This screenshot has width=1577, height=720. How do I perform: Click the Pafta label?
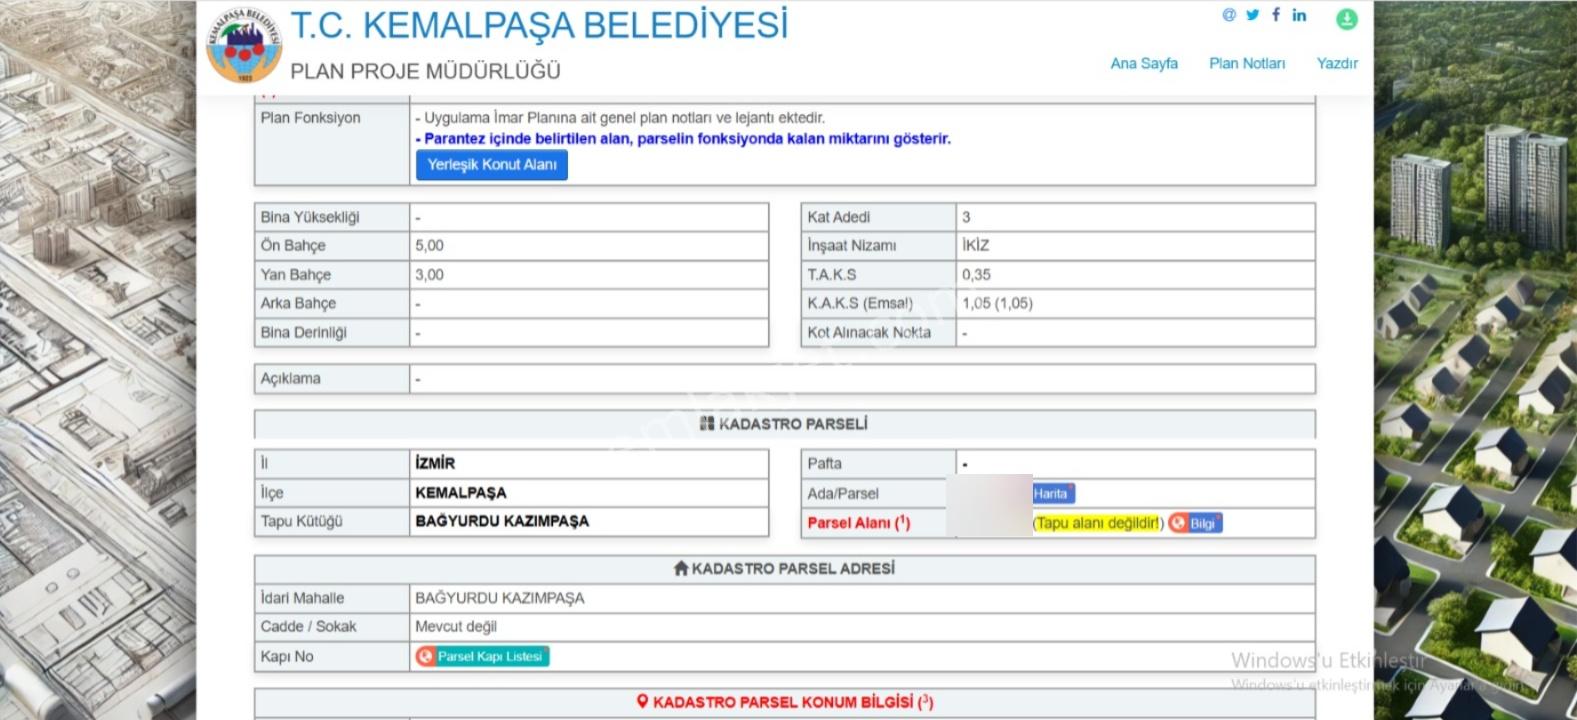point(824,463)
